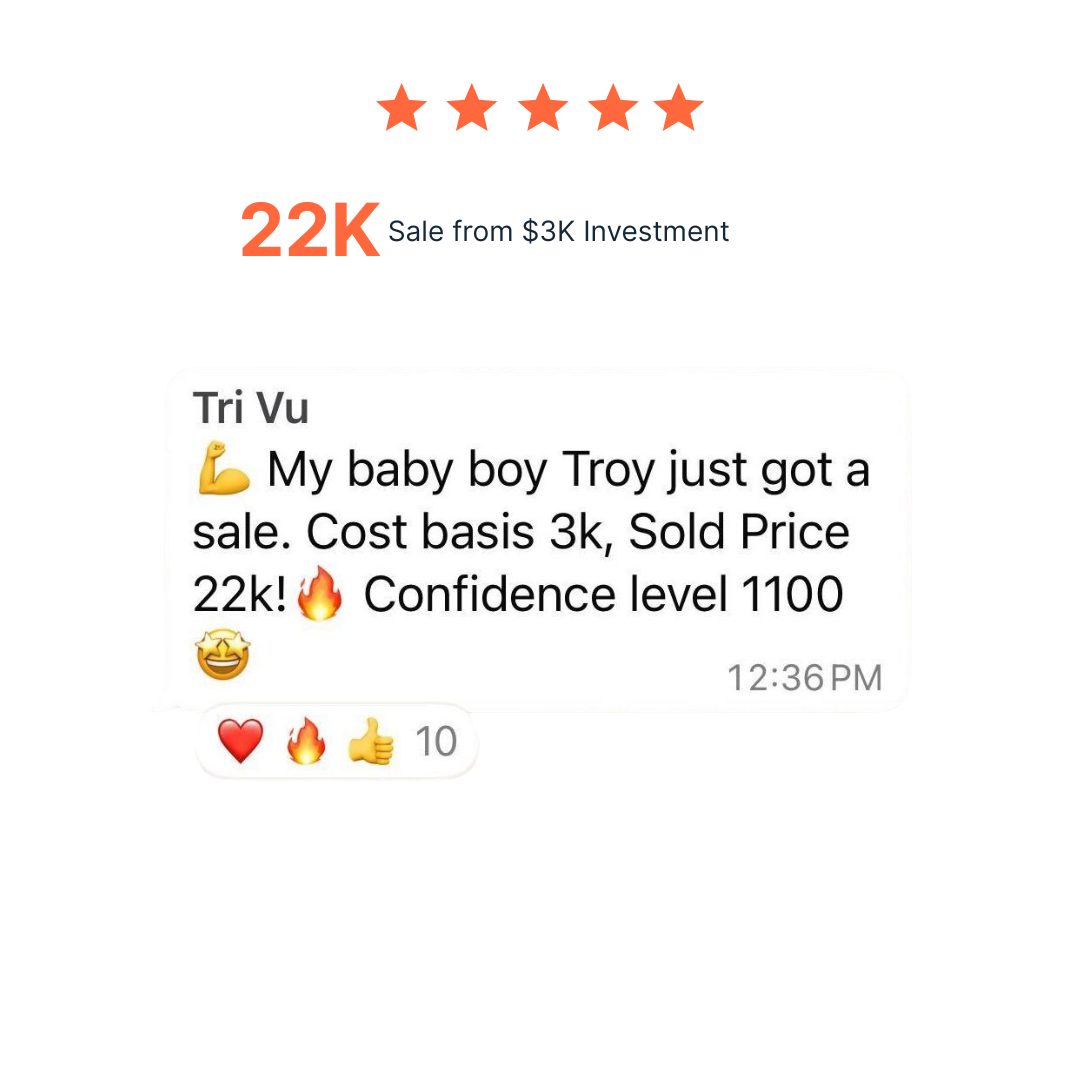
Task: Click the large orange "22K" headline
Action: (x=310, y=232)
